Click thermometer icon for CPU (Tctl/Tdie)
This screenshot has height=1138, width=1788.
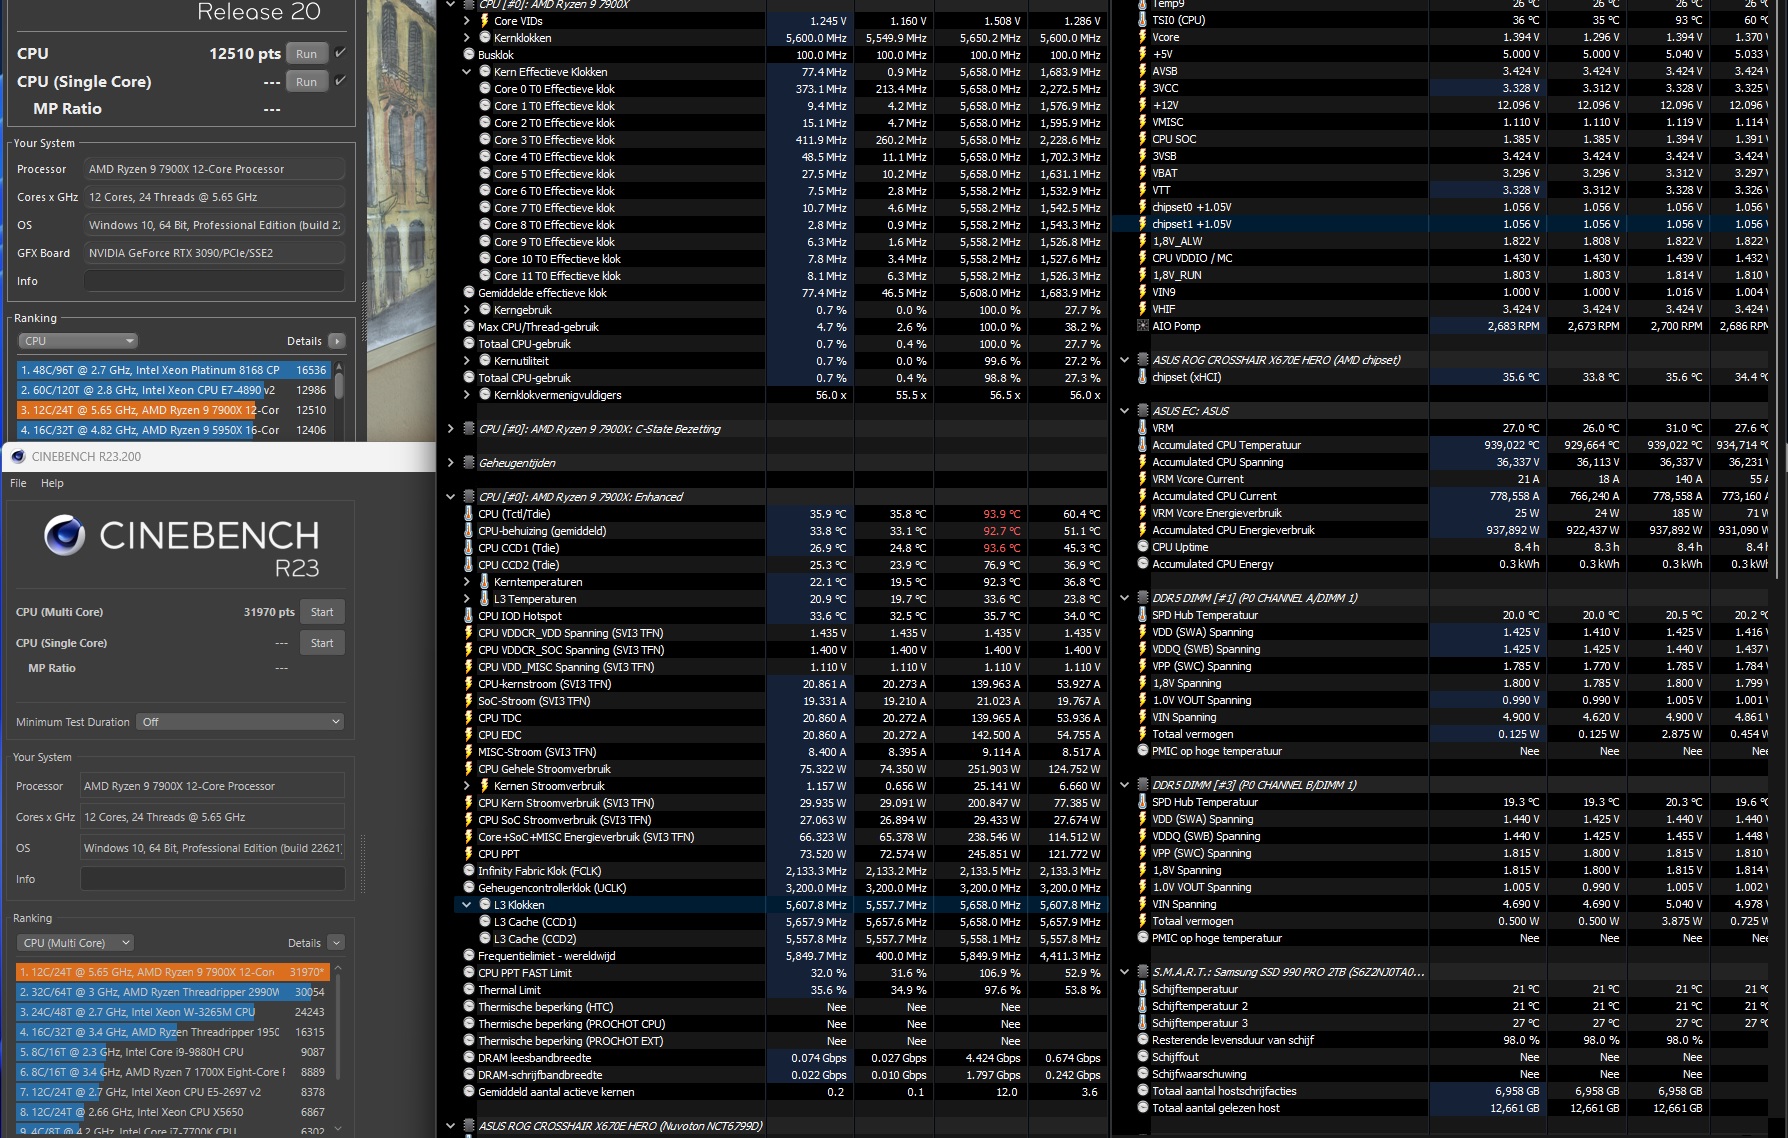tap(469, 514)
